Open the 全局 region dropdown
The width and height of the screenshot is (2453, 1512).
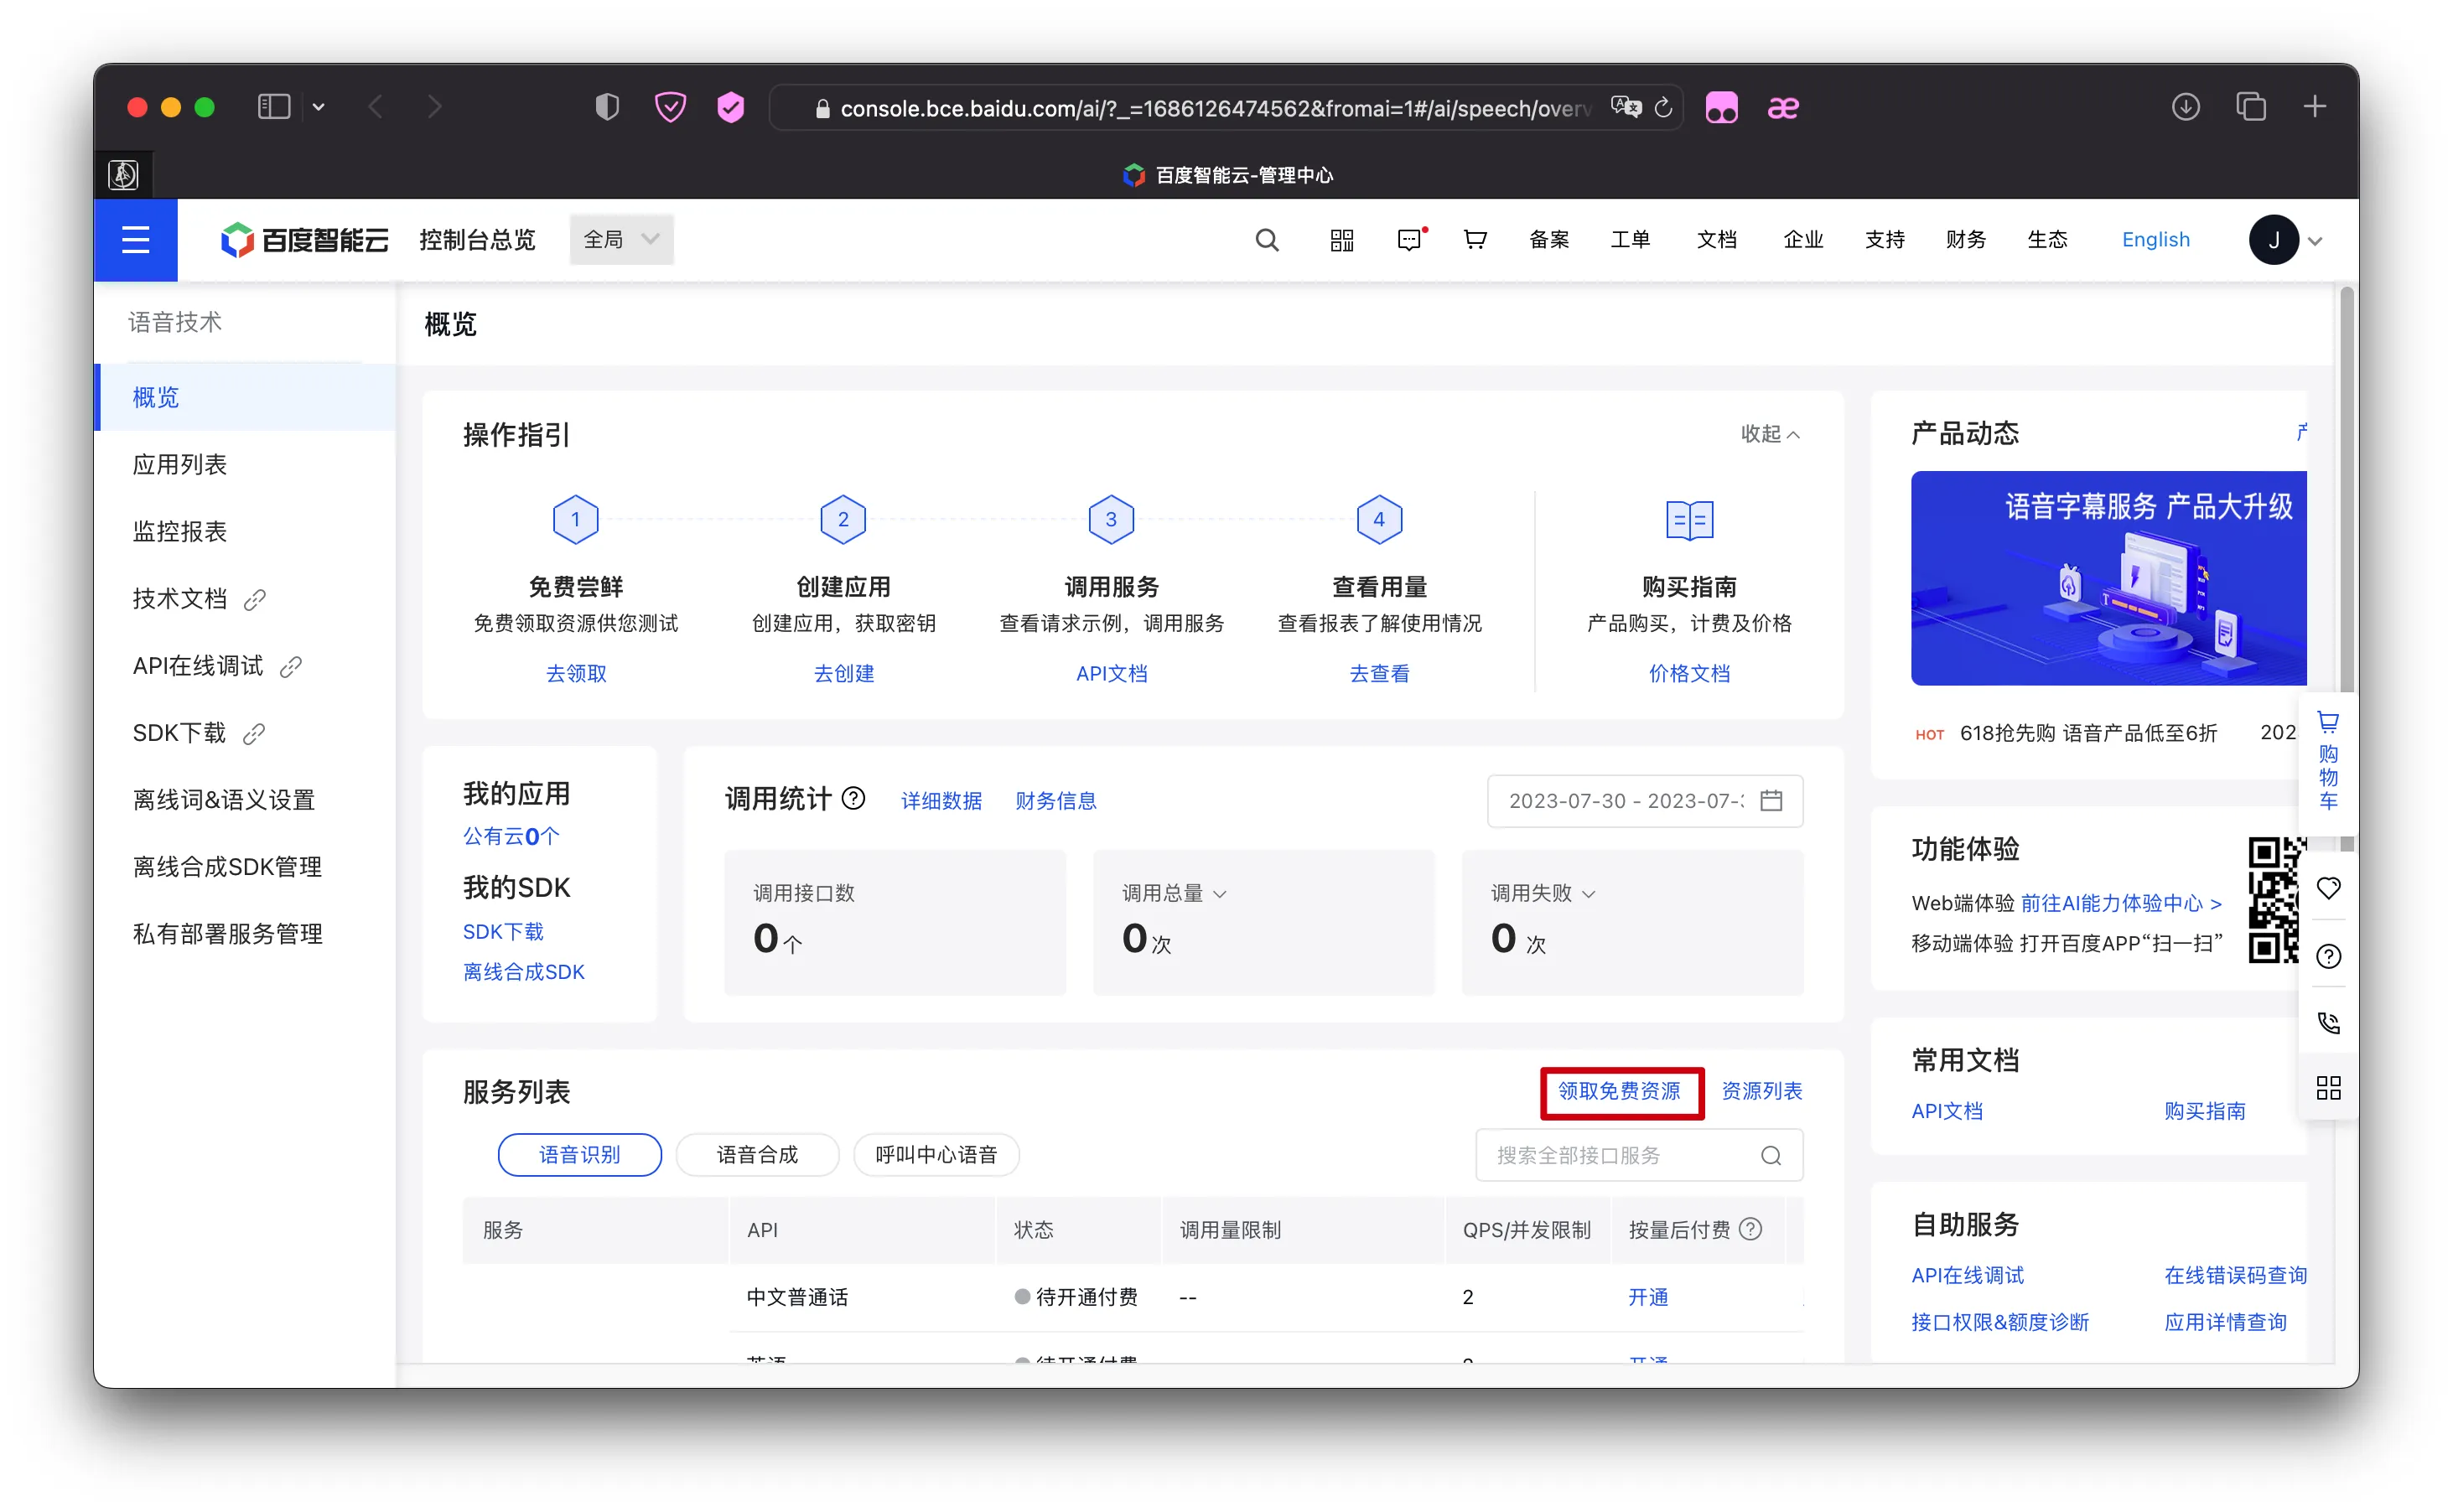pyautogui.click(x=621, y=240)
